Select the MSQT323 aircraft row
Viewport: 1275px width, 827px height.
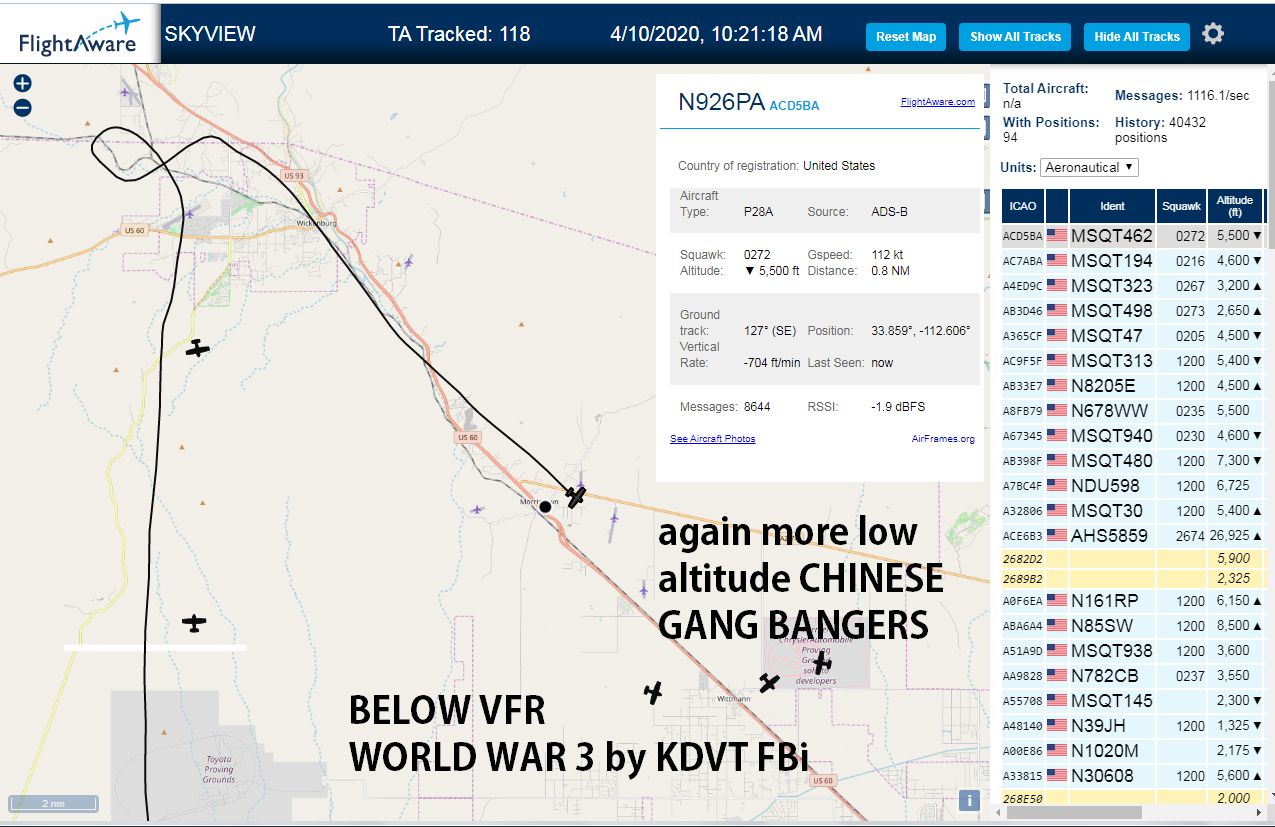[x=1134, y=286]
